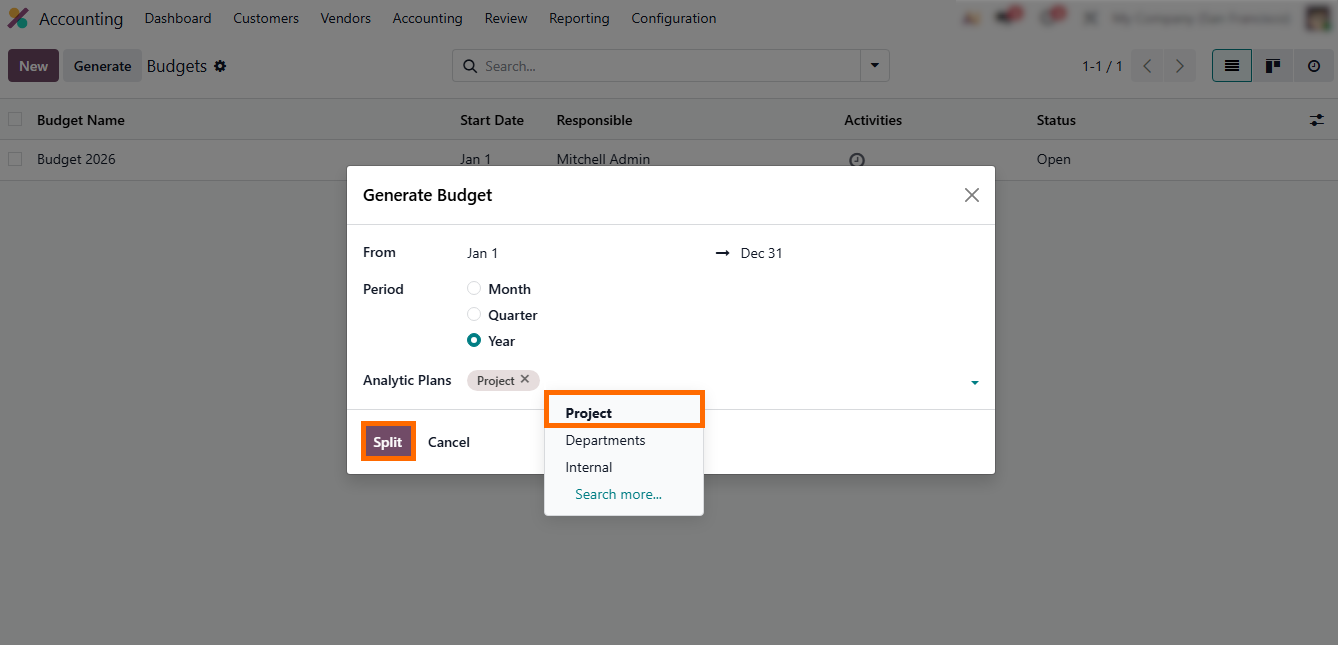Open the Reporting menu
The image size is (1338, 645).
point(579,18)
